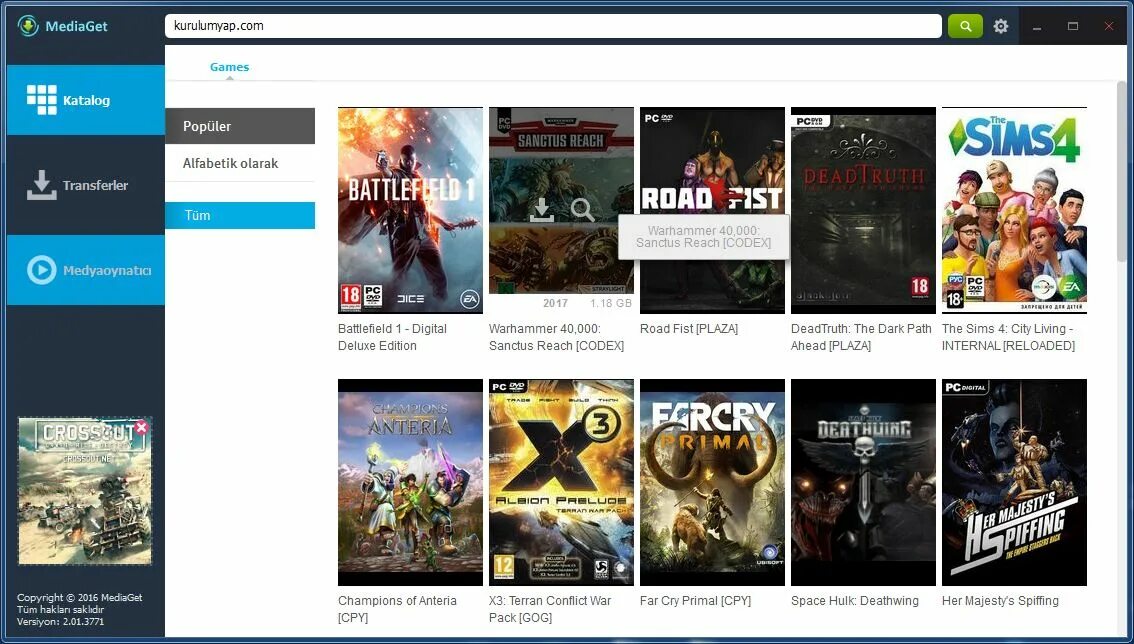Click the '2017' year on Sanctus Reach
1134x644 pixels.
[x=555, y=303]
